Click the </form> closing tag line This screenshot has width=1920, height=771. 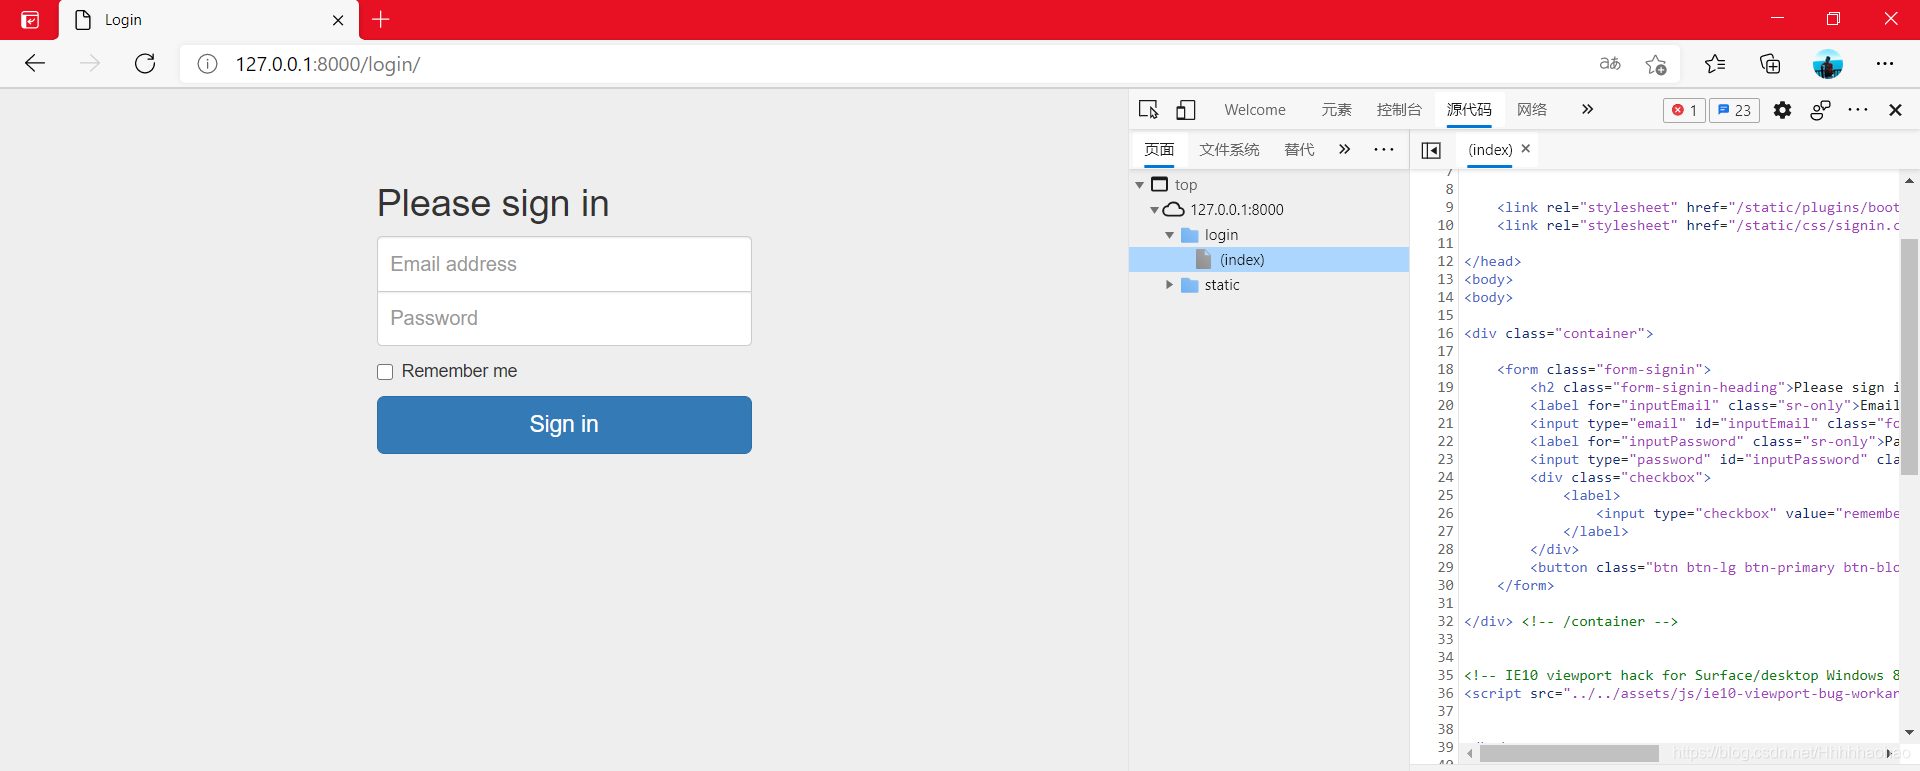click(x=1525, y=585)
